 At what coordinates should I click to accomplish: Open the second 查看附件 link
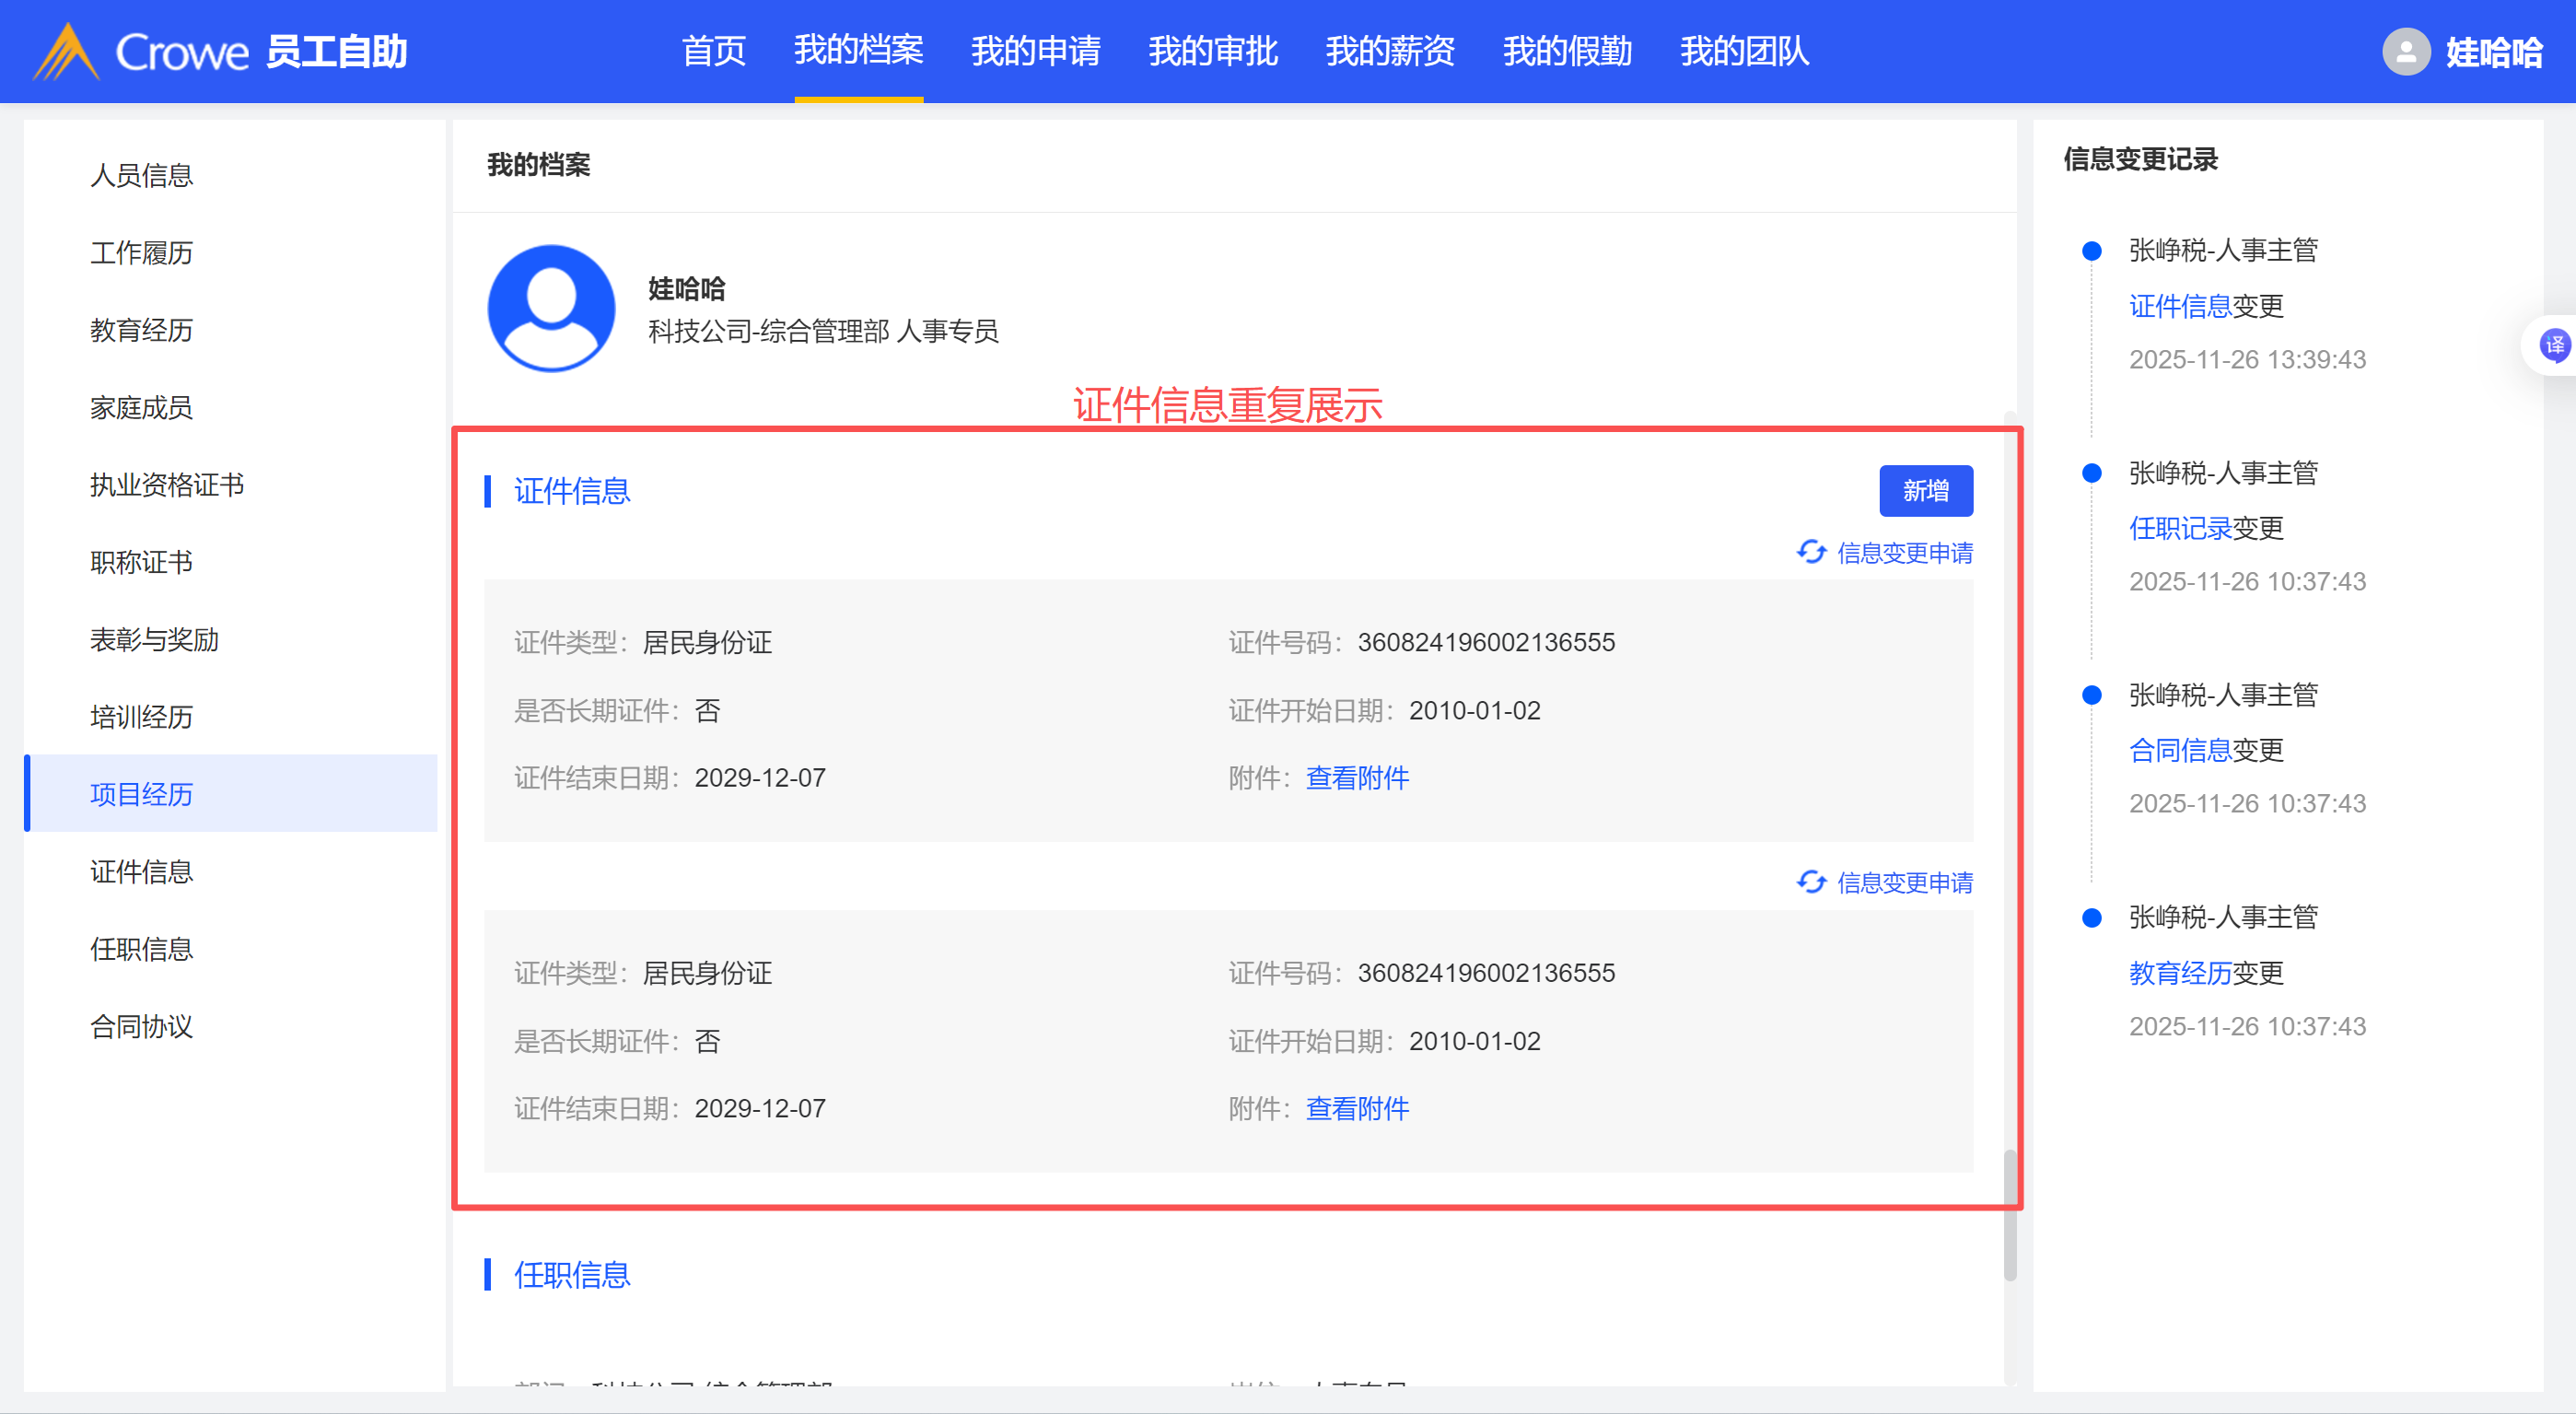click(x=1357, y=1108)
